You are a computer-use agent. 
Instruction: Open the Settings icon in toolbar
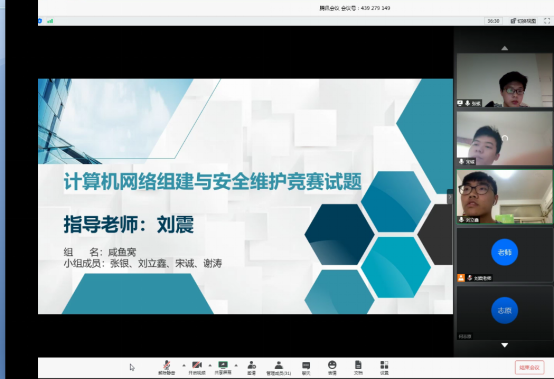[384, 367]
